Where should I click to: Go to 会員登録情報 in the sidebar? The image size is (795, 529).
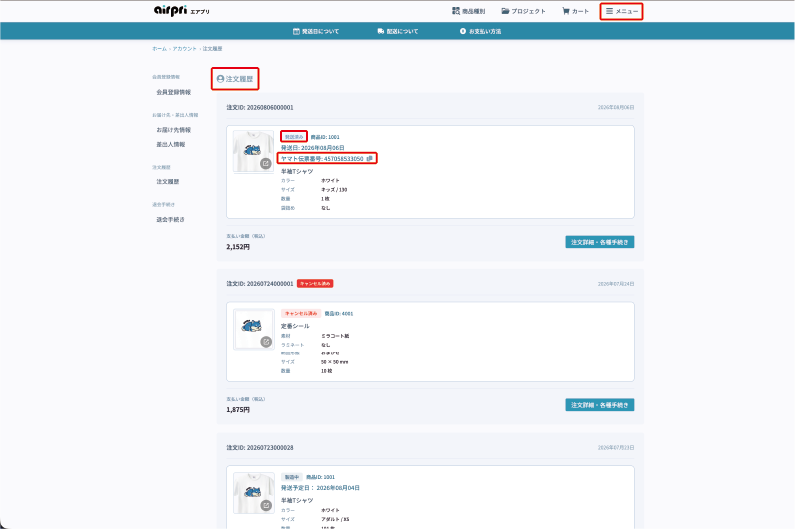(173, 92)
